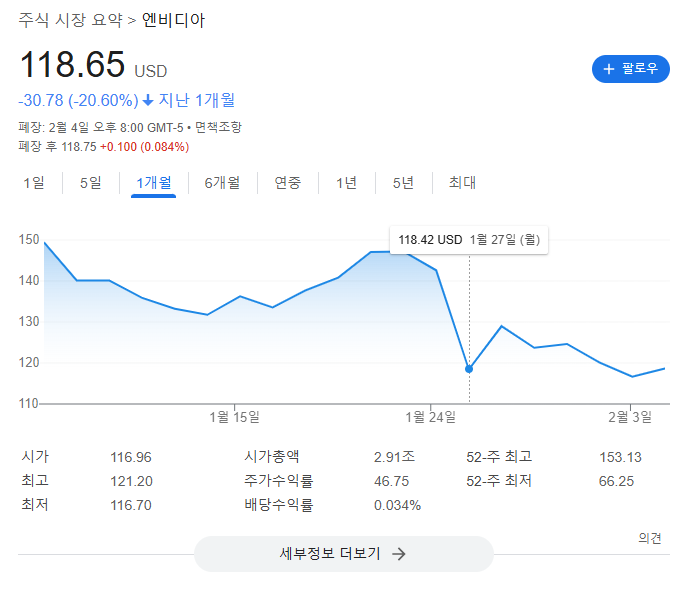
Task: Select the 5일 time range tab
Action: click(91, 183)
